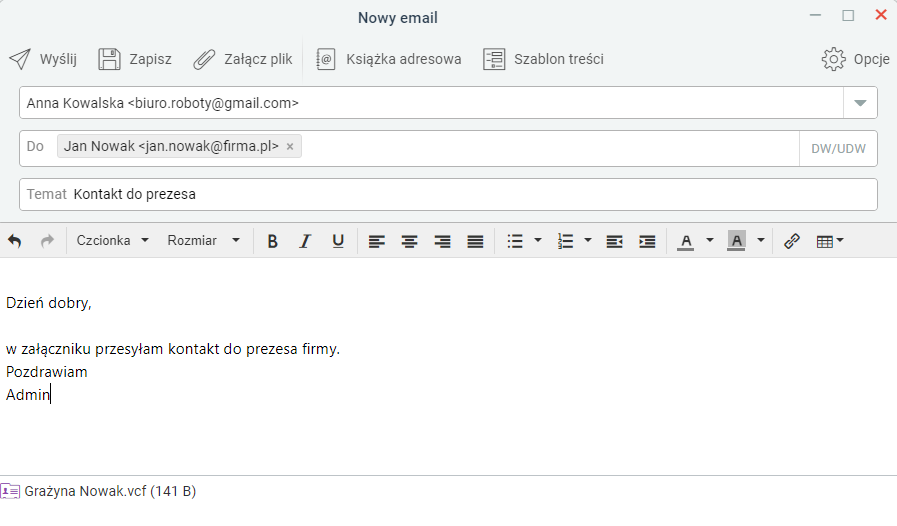Insert numbered list
The image size is (897, 526).
[x=565, y=242]
